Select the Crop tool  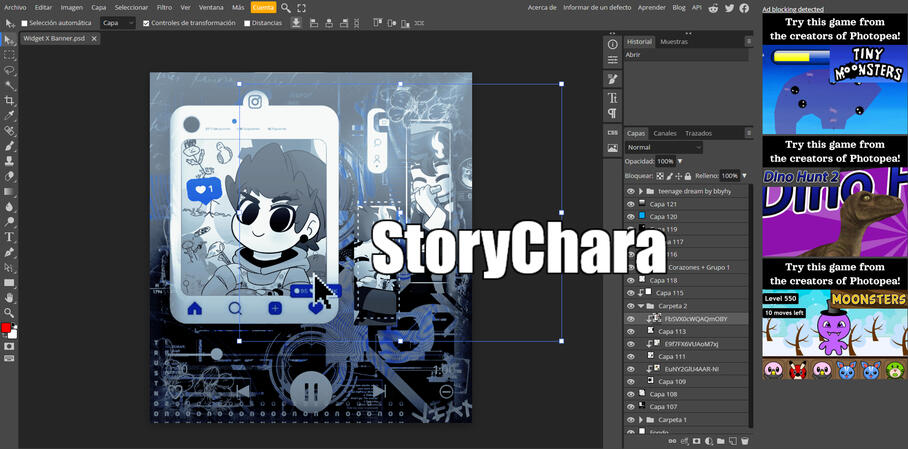pyautogui.click(x=9, y=101)
